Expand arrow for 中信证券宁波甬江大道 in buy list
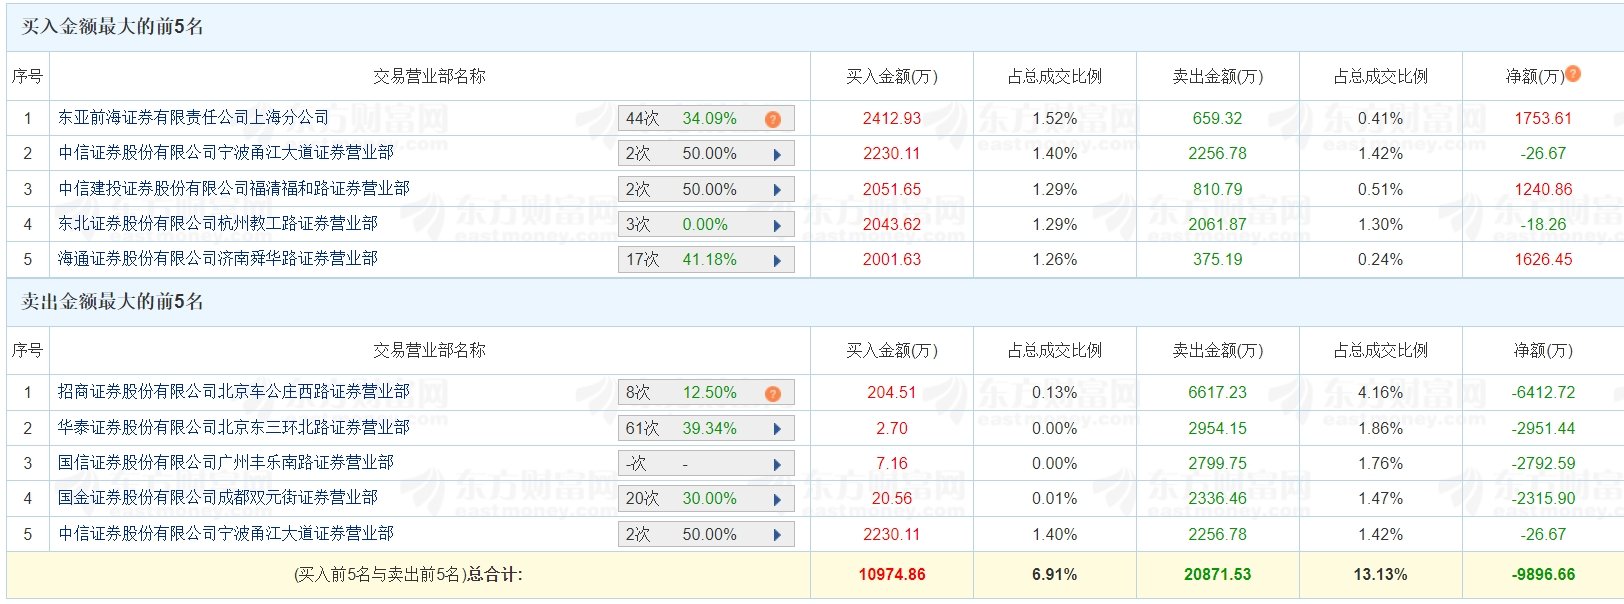 pos(777,155)
